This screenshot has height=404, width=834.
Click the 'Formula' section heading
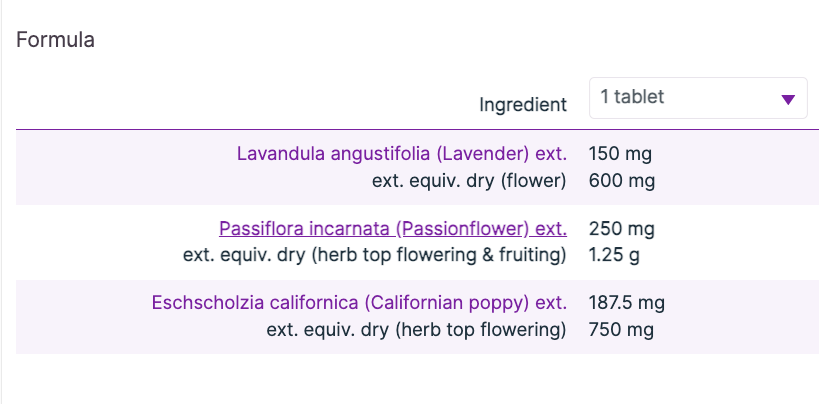56,41
